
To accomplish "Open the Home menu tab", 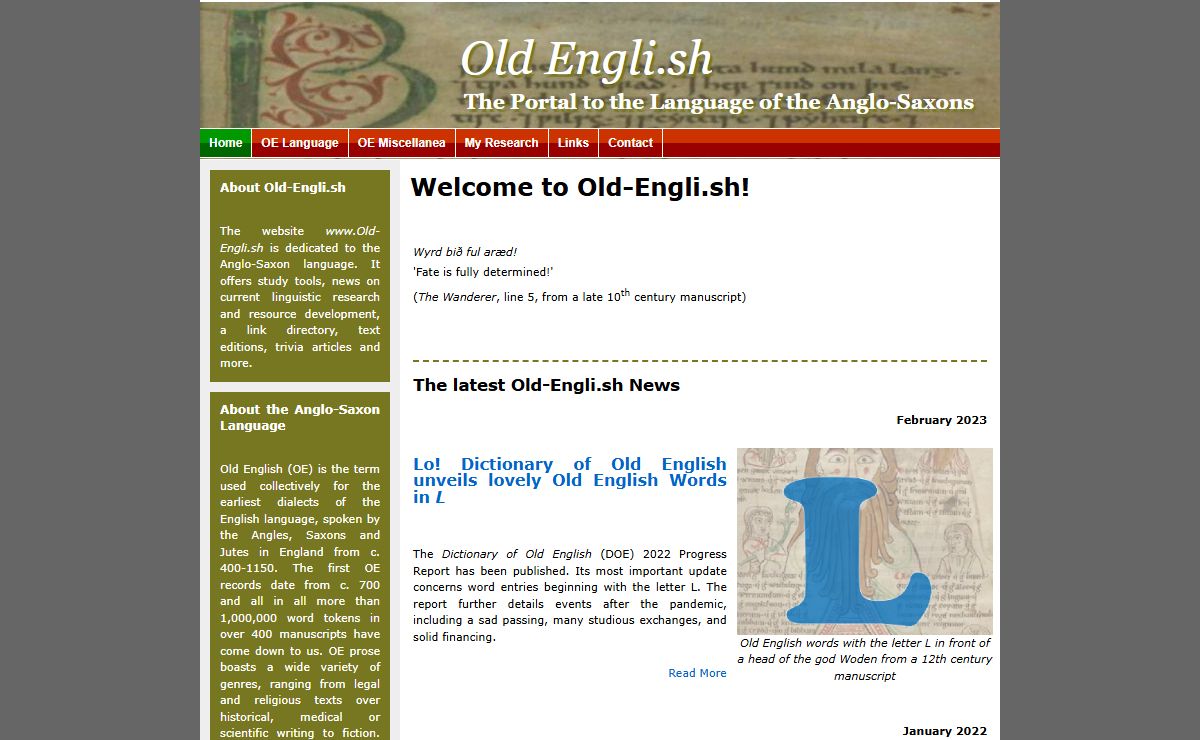I will (225, 143).
